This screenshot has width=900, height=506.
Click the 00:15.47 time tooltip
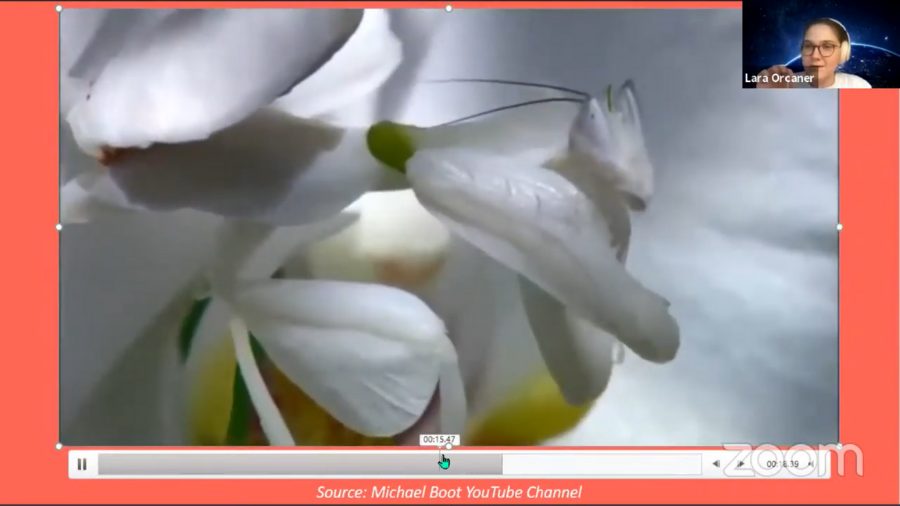coord(439,439)
